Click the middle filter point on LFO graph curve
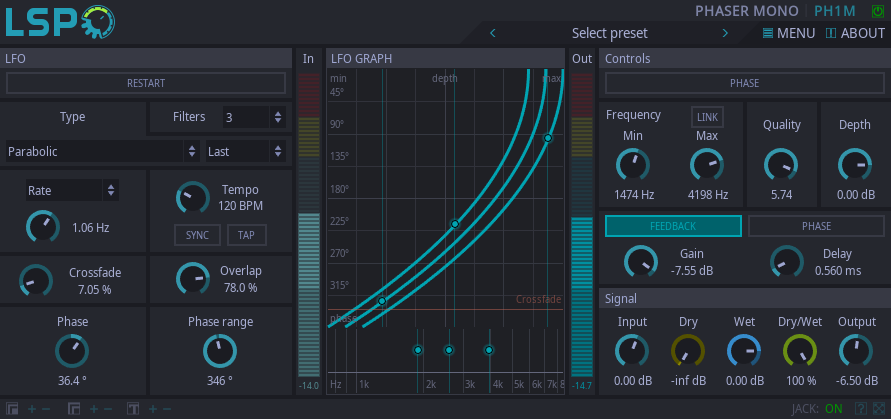The height and width of the screenshot is (419, 891). pos(455,224)
